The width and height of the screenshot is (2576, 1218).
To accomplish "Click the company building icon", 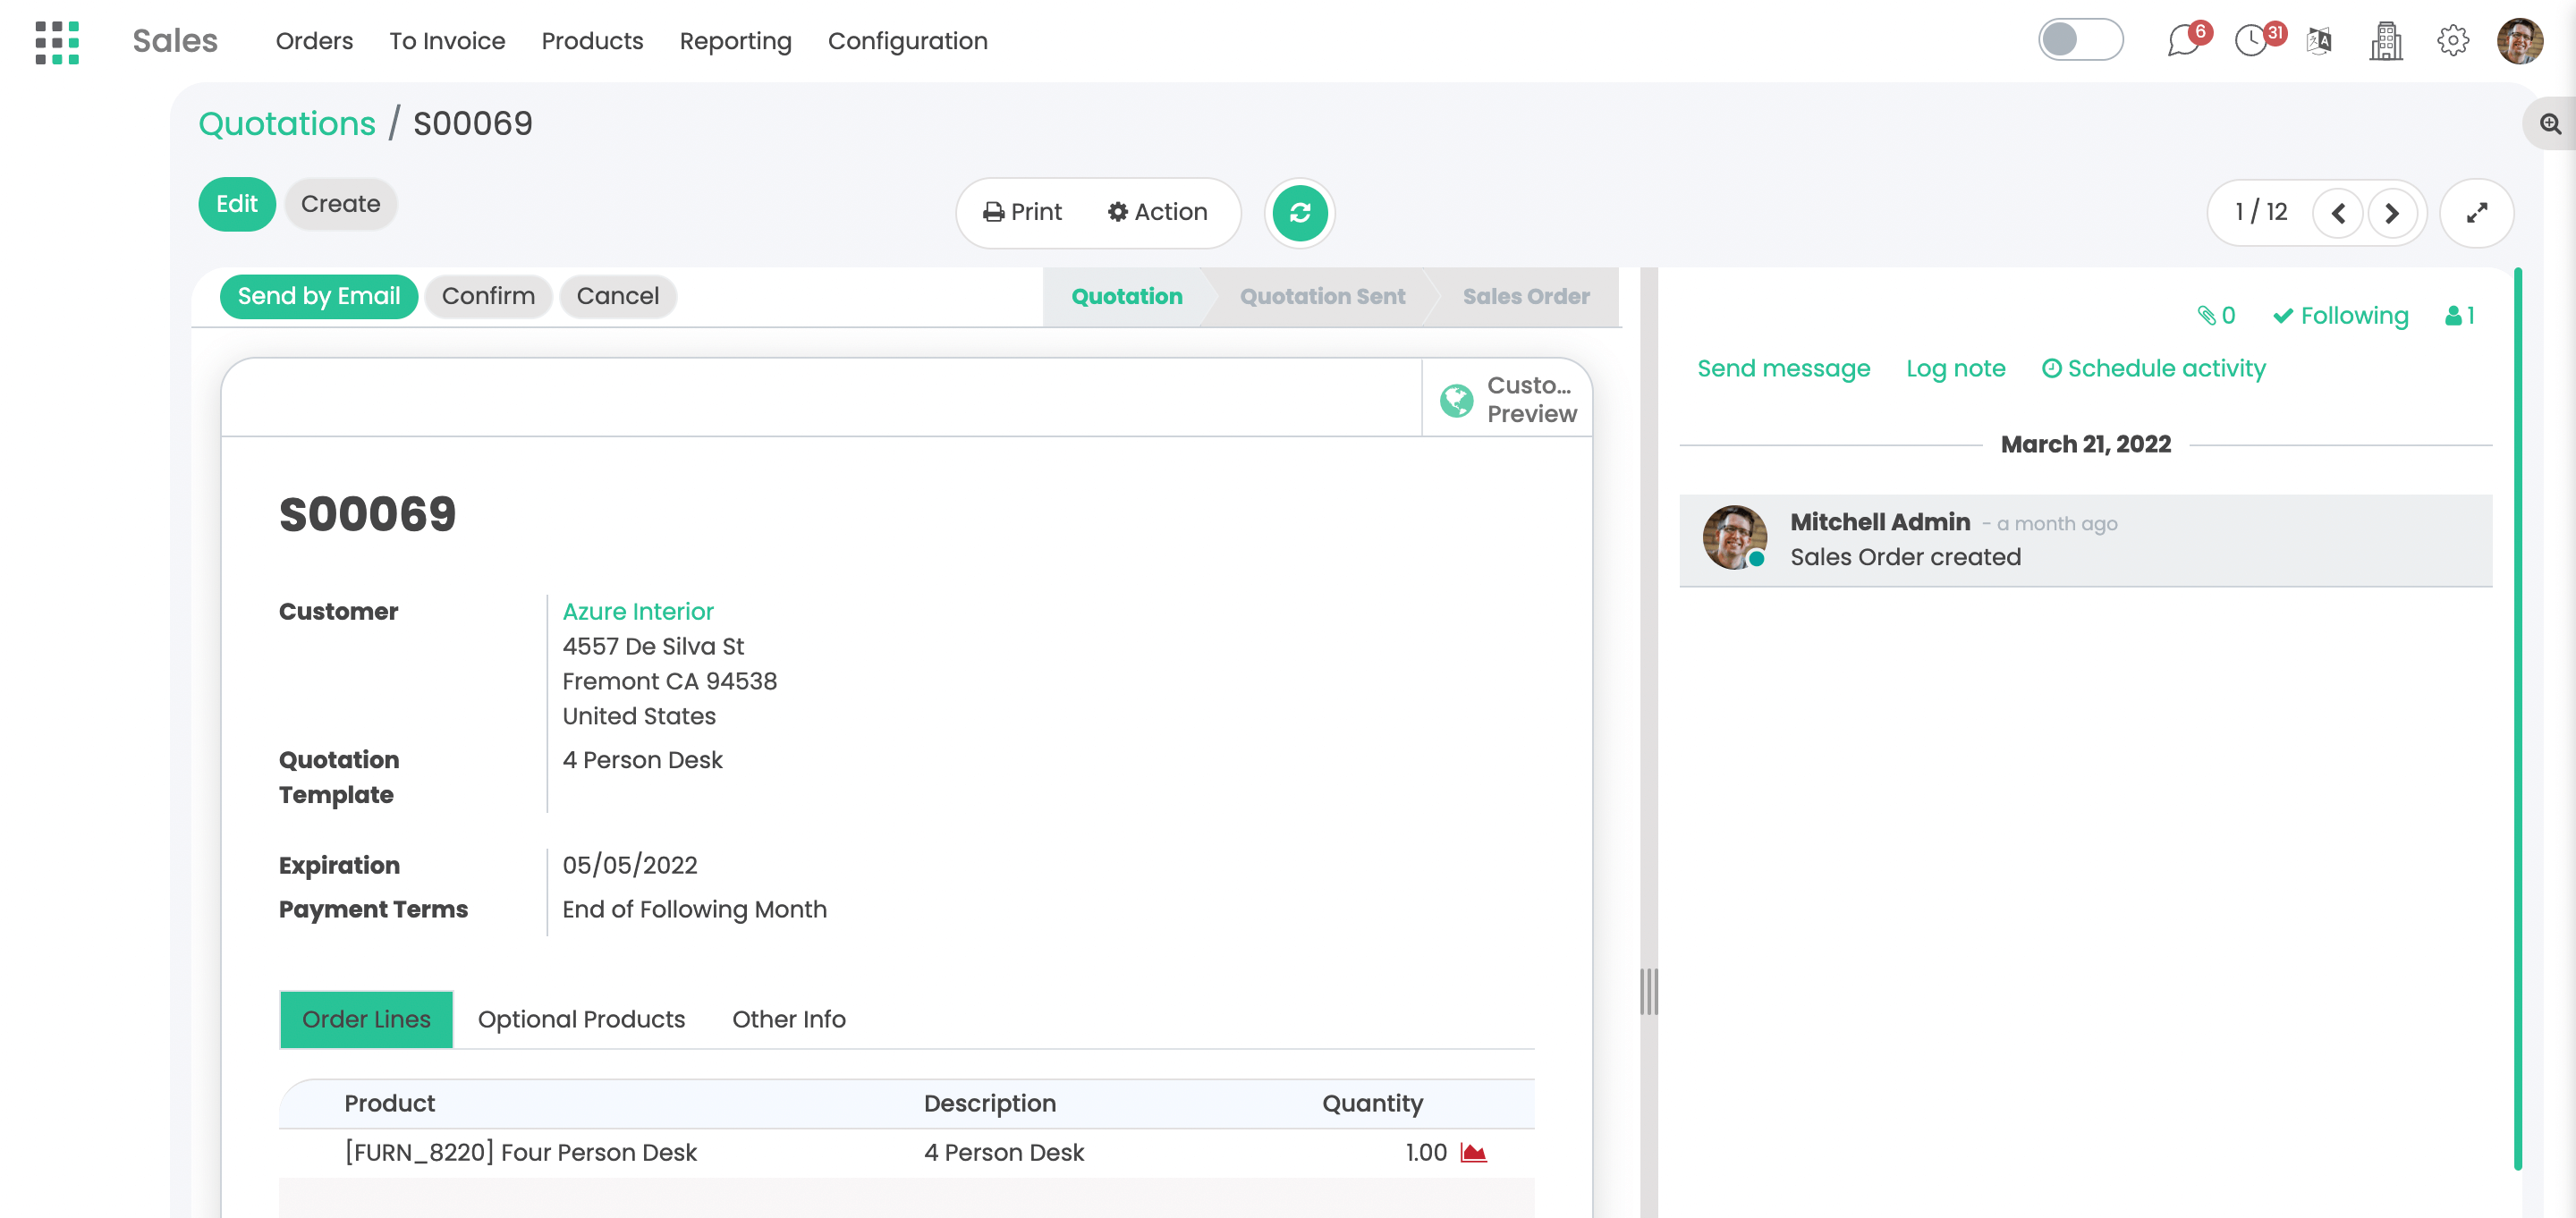I will 2386,42.
